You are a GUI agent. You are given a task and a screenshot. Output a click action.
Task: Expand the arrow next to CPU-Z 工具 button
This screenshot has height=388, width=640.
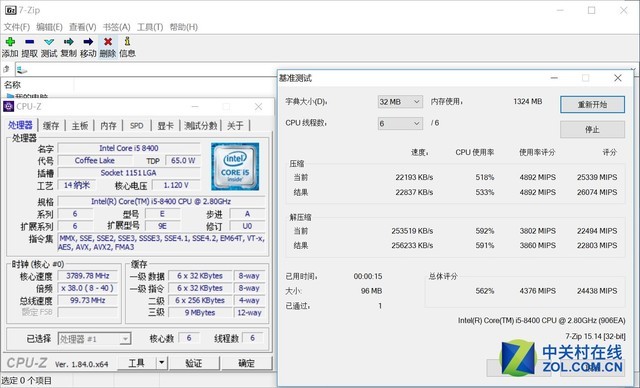[162, 362]
